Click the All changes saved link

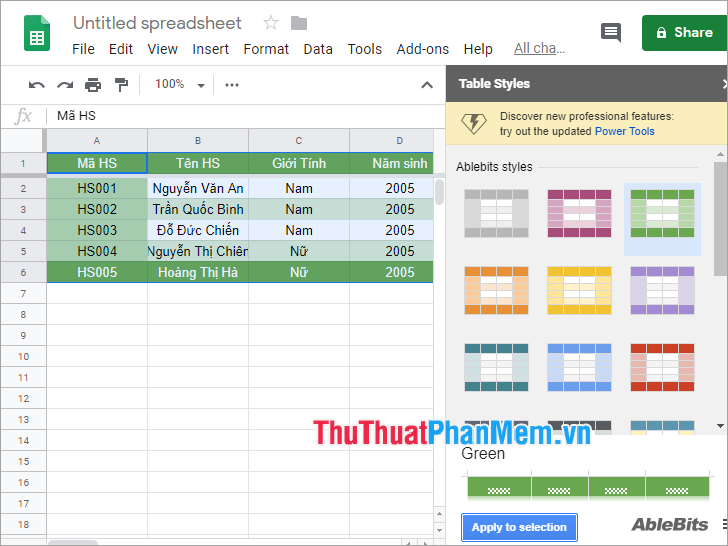point(539,48)
